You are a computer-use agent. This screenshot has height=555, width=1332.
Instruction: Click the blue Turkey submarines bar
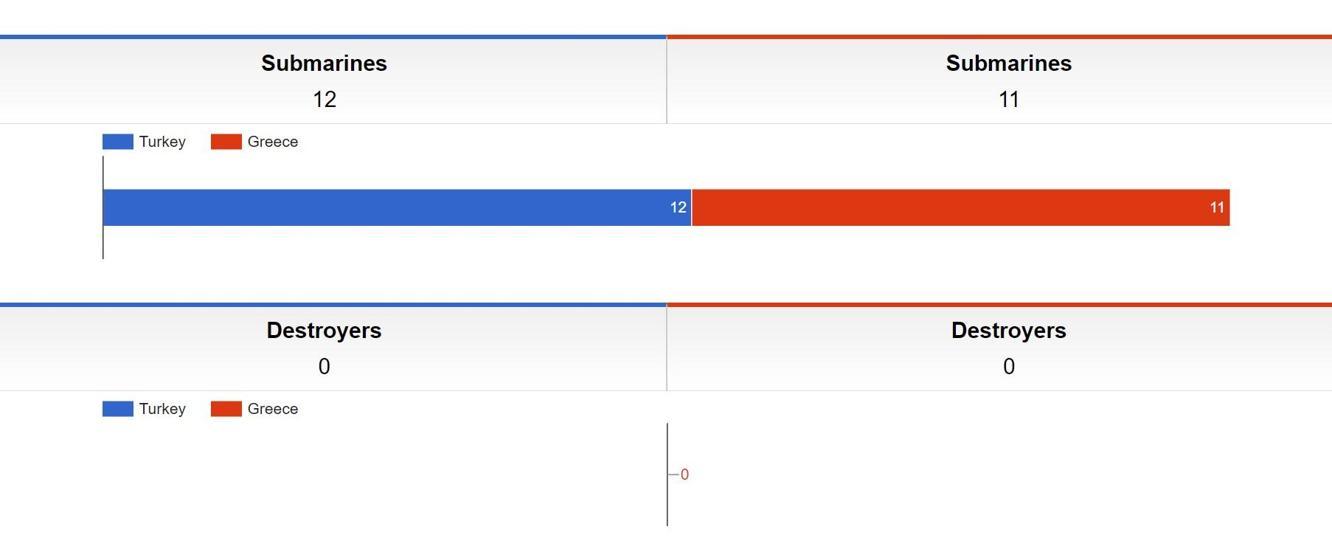(397, 207)
